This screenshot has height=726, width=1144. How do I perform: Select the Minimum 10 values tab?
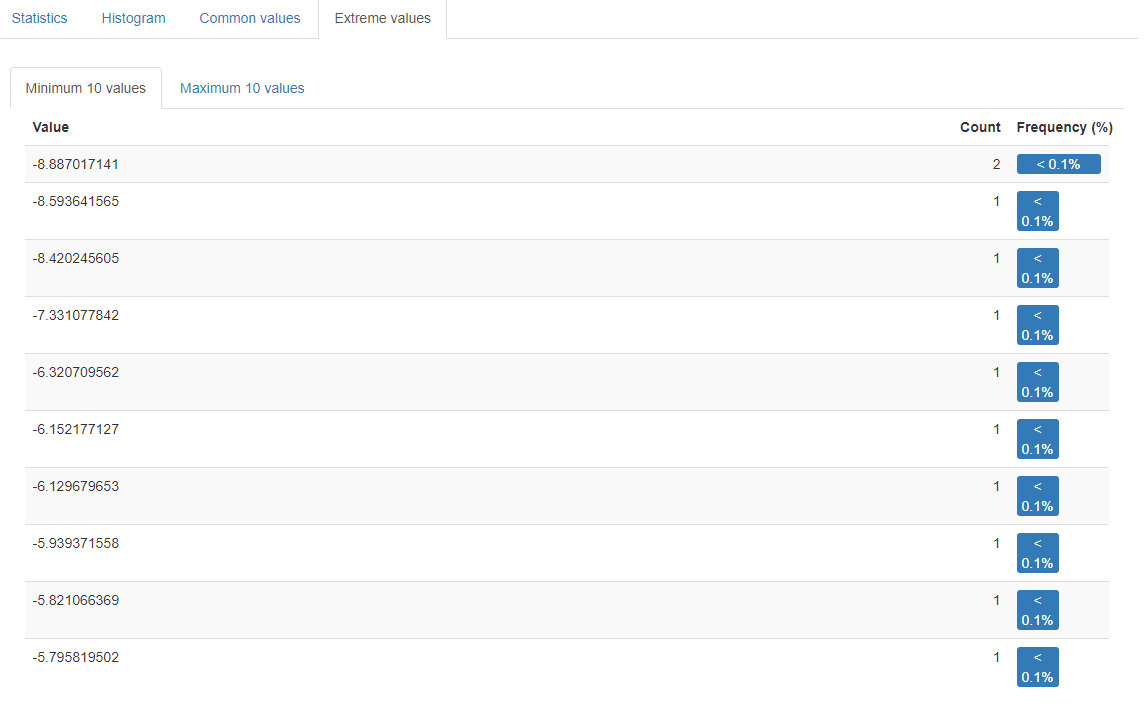click(x=86, y=88)
